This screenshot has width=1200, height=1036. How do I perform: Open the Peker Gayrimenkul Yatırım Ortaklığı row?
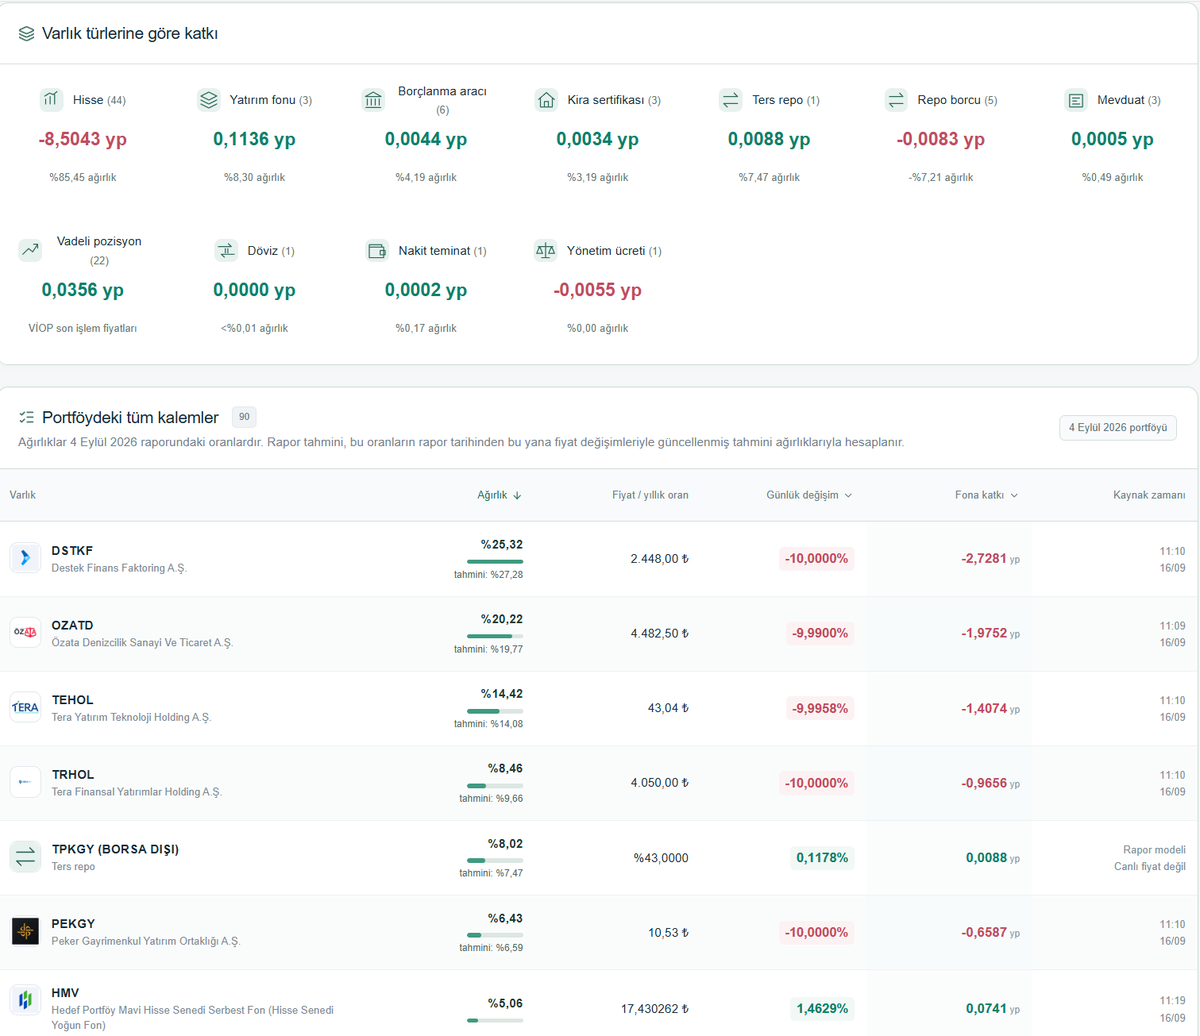pos(600,932)
